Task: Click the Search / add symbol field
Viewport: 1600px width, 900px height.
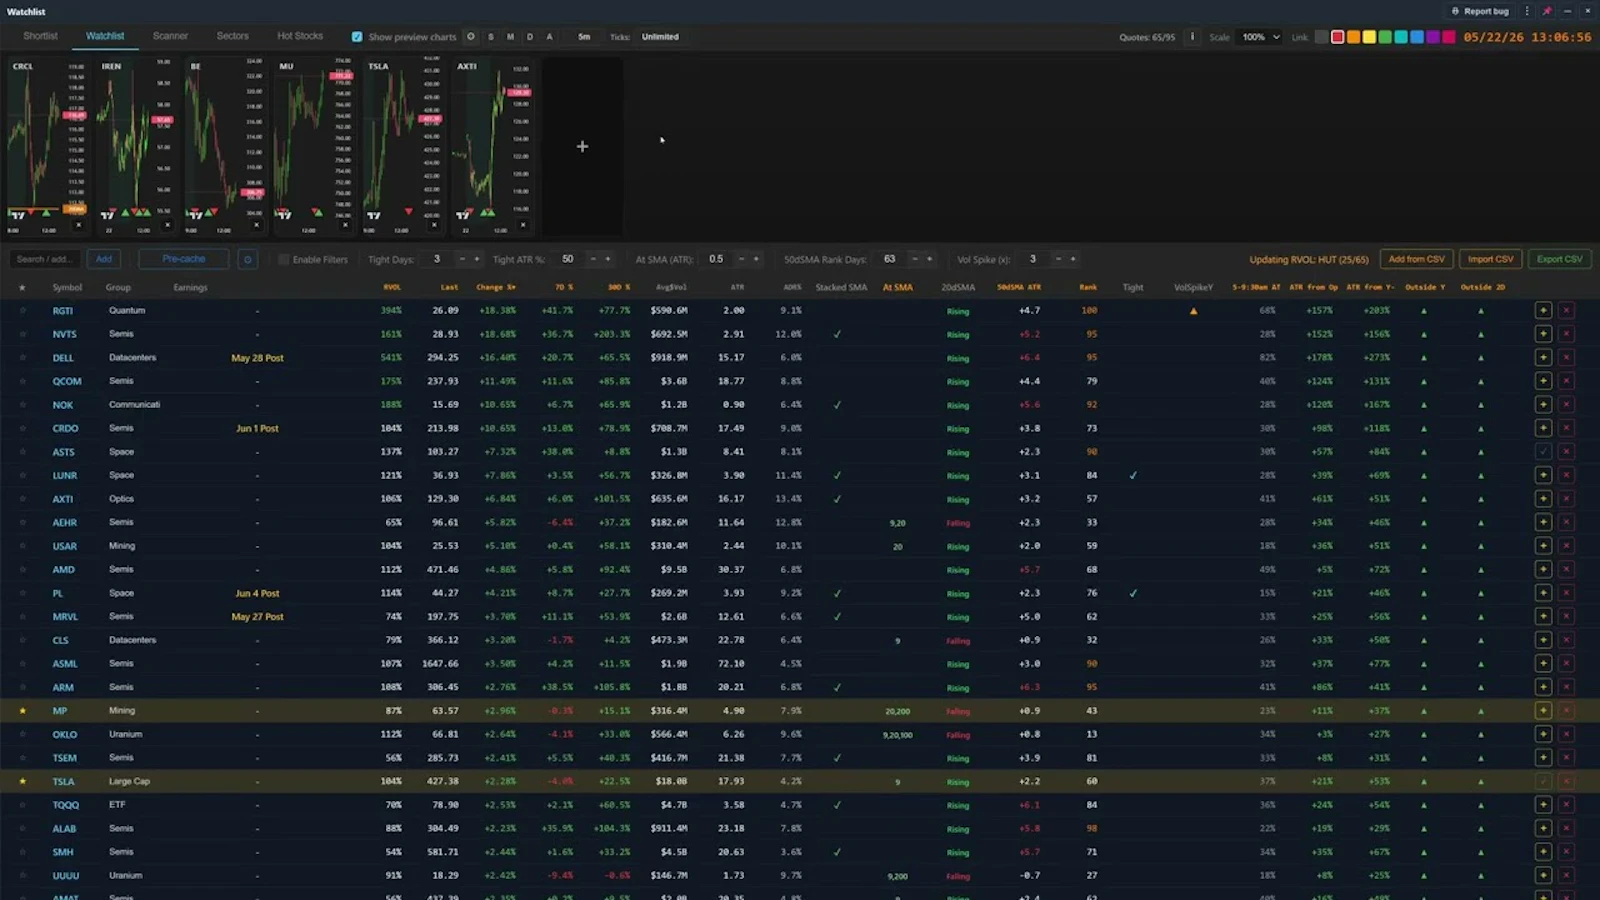Action: click(45, 259)
